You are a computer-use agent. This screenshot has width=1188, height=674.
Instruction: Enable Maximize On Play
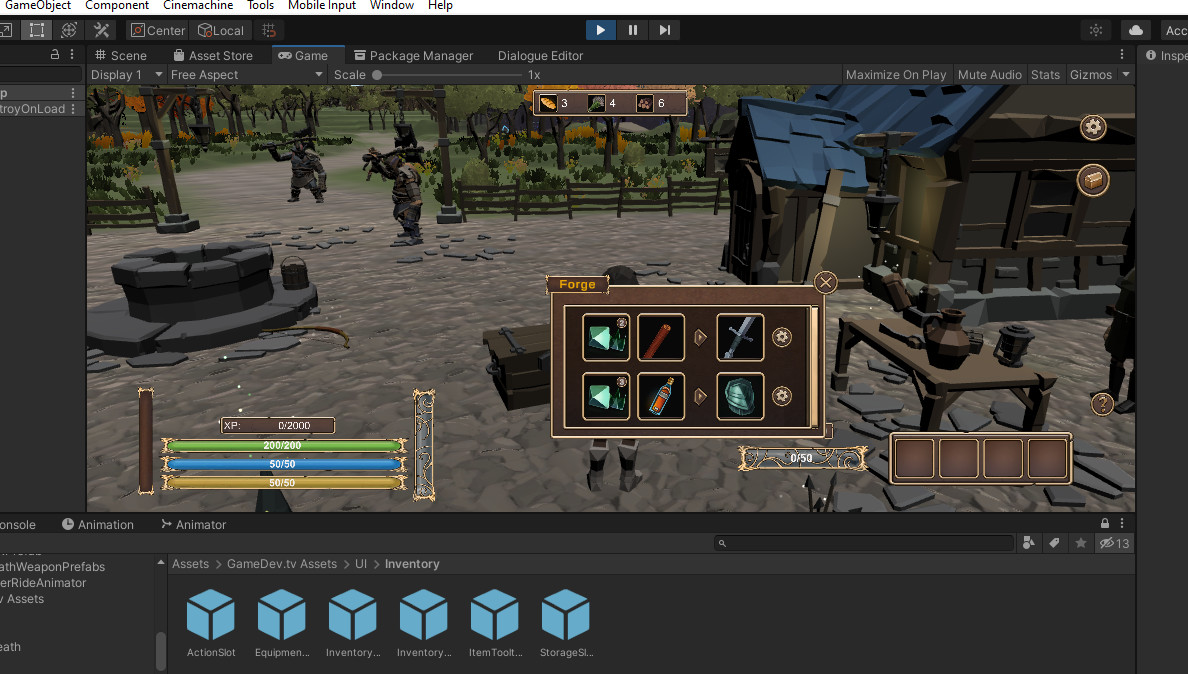pyautogui.click(x=896, y=74)
